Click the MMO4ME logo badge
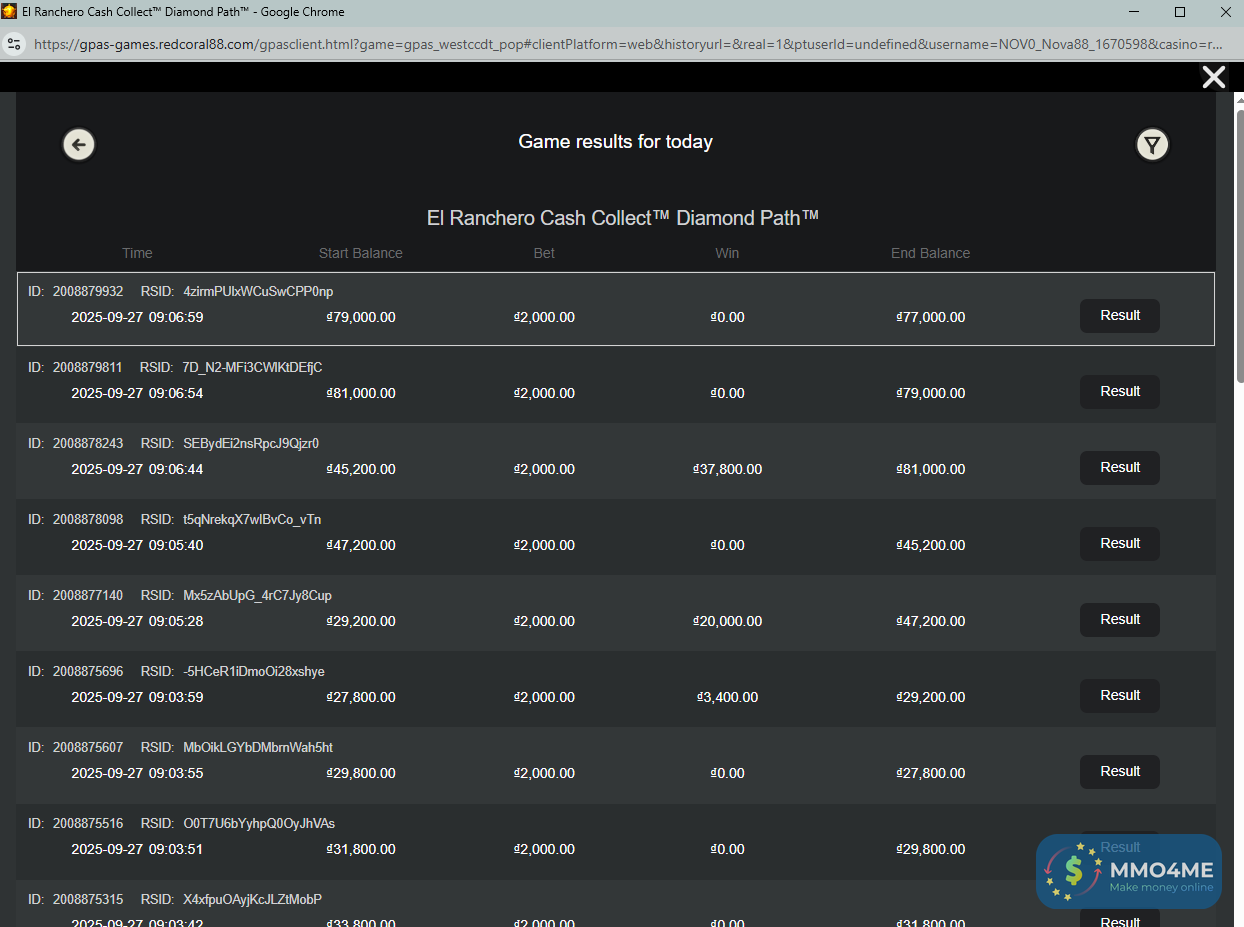This screenshot has height=927, width=1244. [x=1128, y=871]
